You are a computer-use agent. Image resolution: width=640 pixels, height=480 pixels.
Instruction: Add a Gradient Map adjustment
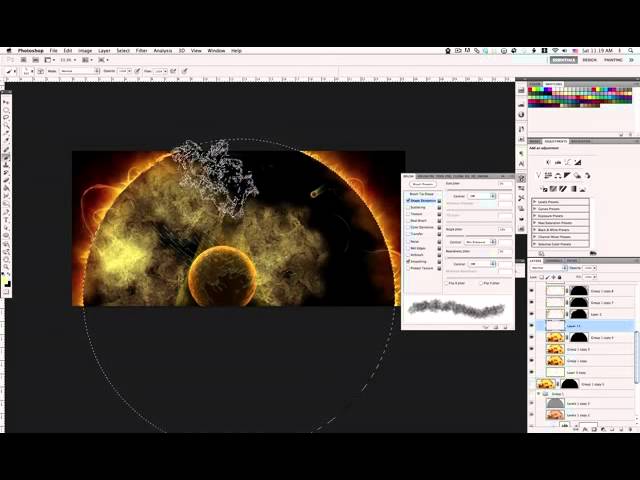click(x=573, y=189)
